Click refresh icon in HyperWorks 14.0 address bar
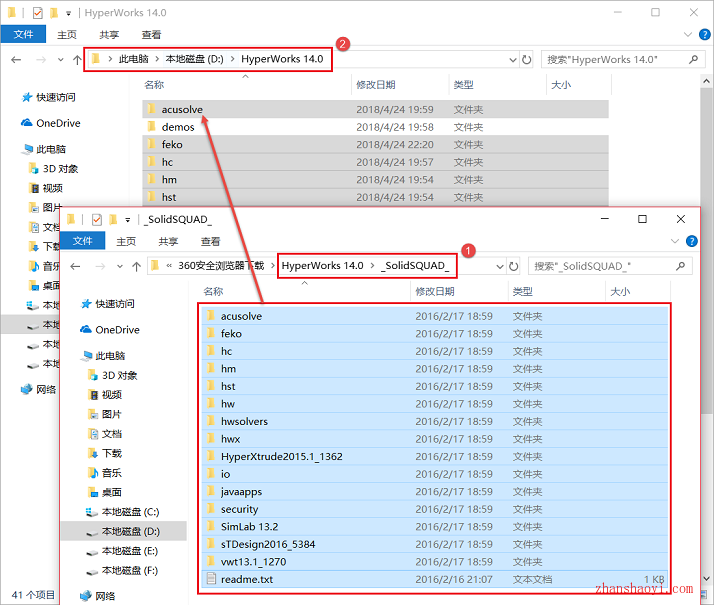 [x=526, y=60]
